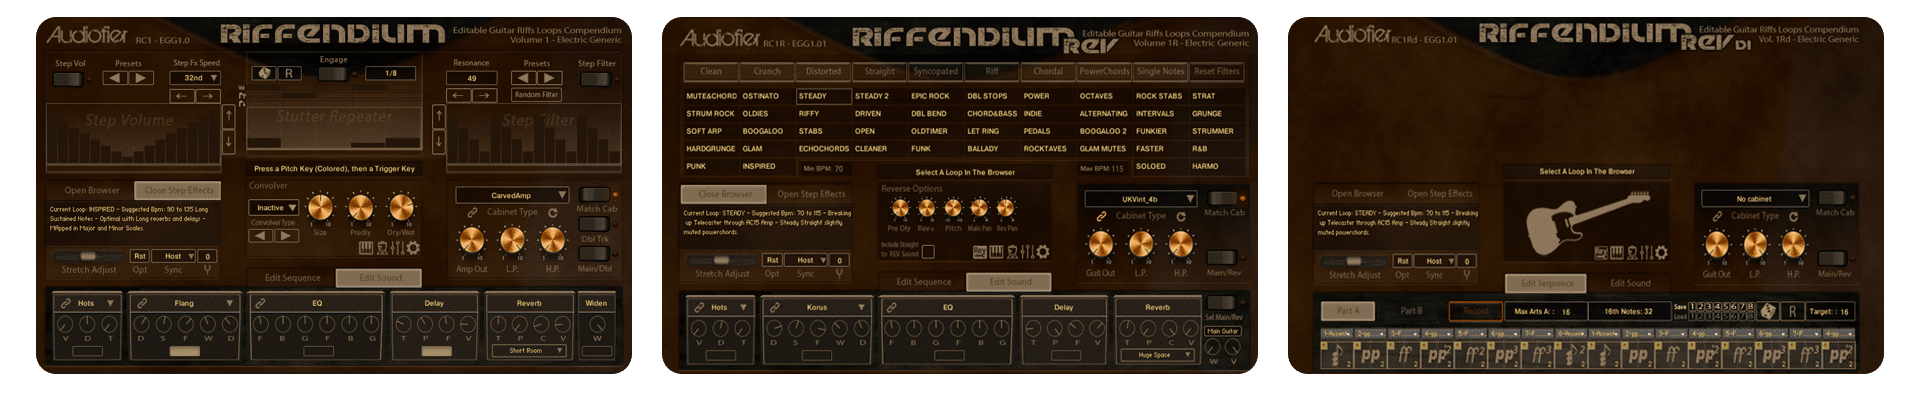The image size is (1920, 400).
Task: Open the Inactive convolver dropdown in RC1
Action: click(273, 207)
